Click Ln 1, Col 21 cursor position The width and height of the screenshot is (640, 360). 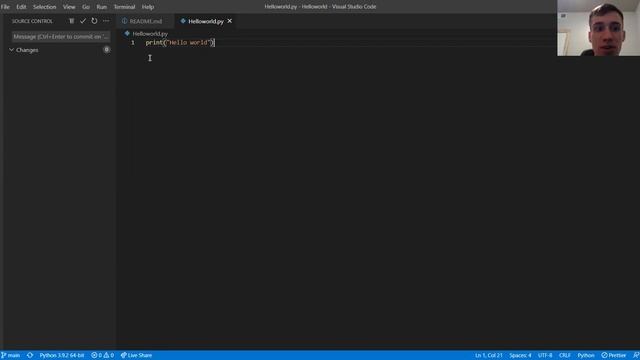coord(489,355)
